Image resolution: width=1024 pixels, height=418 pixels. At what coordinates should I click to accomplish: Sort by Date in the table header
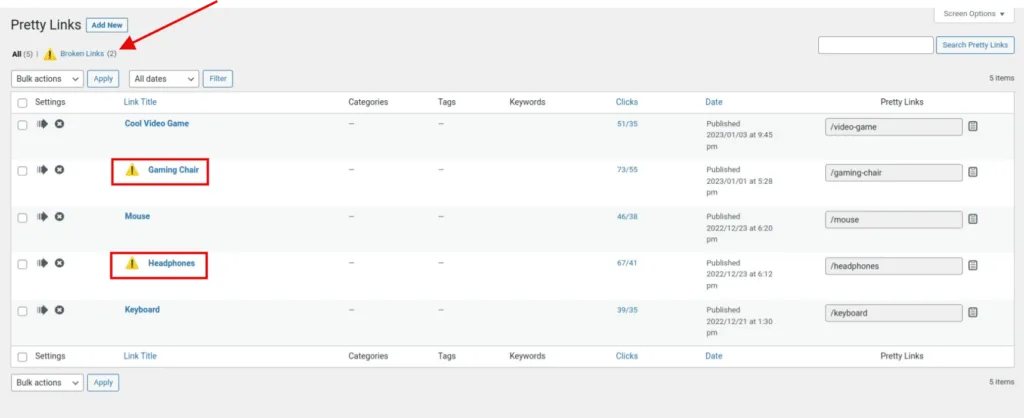pyautogui.click(x=714, y=102)
